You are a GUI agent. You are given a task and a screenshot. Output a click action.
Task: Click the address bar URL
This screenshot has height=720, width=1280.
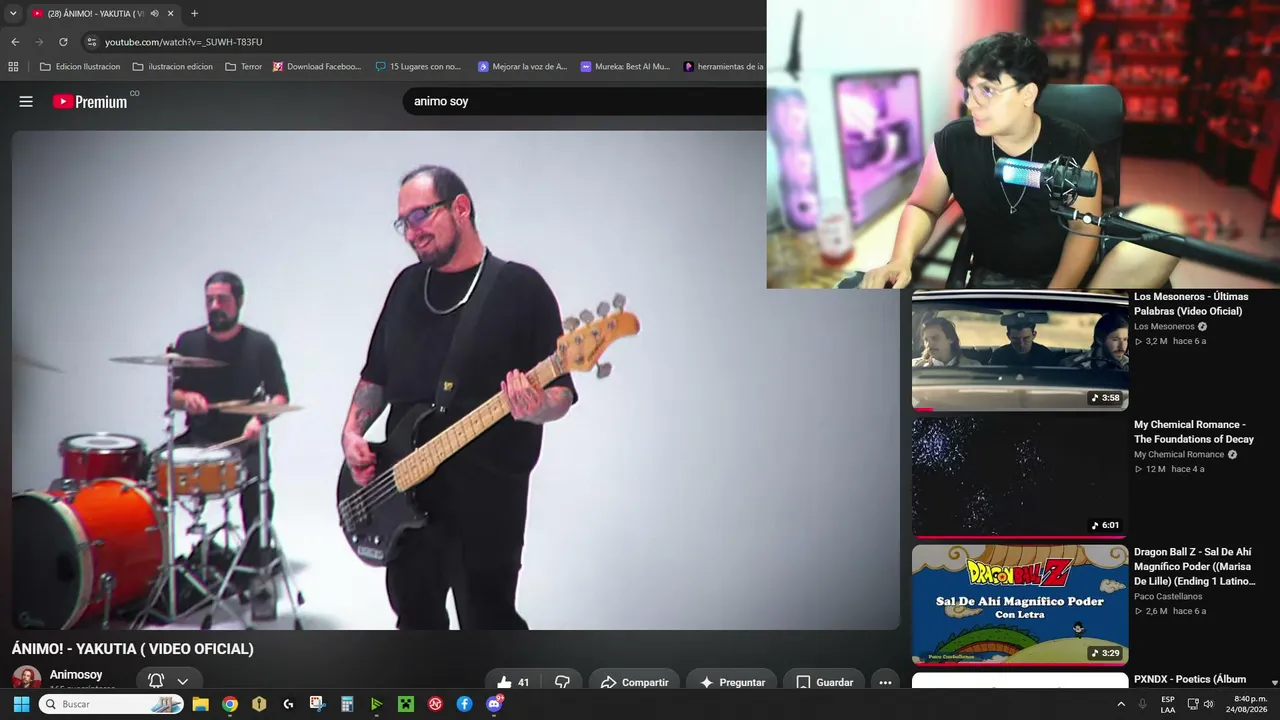(x=184, y=42)
